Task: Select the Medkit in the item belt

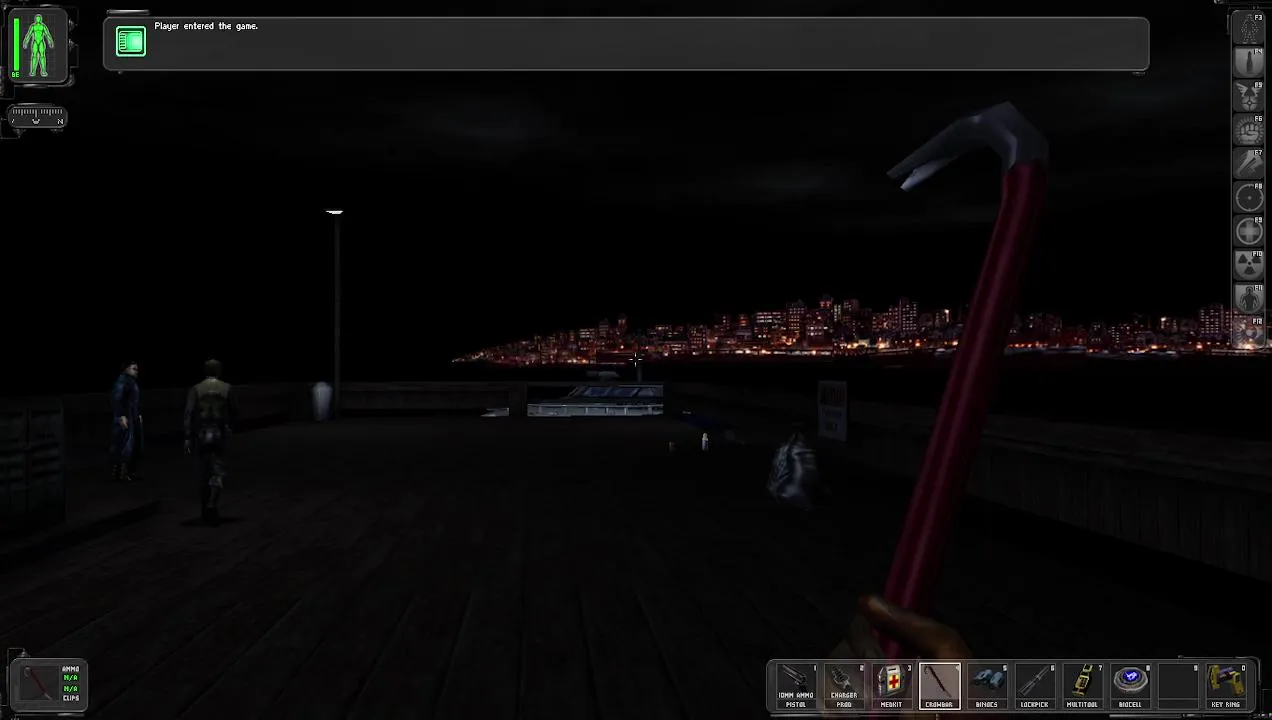Action: [892, 686]
